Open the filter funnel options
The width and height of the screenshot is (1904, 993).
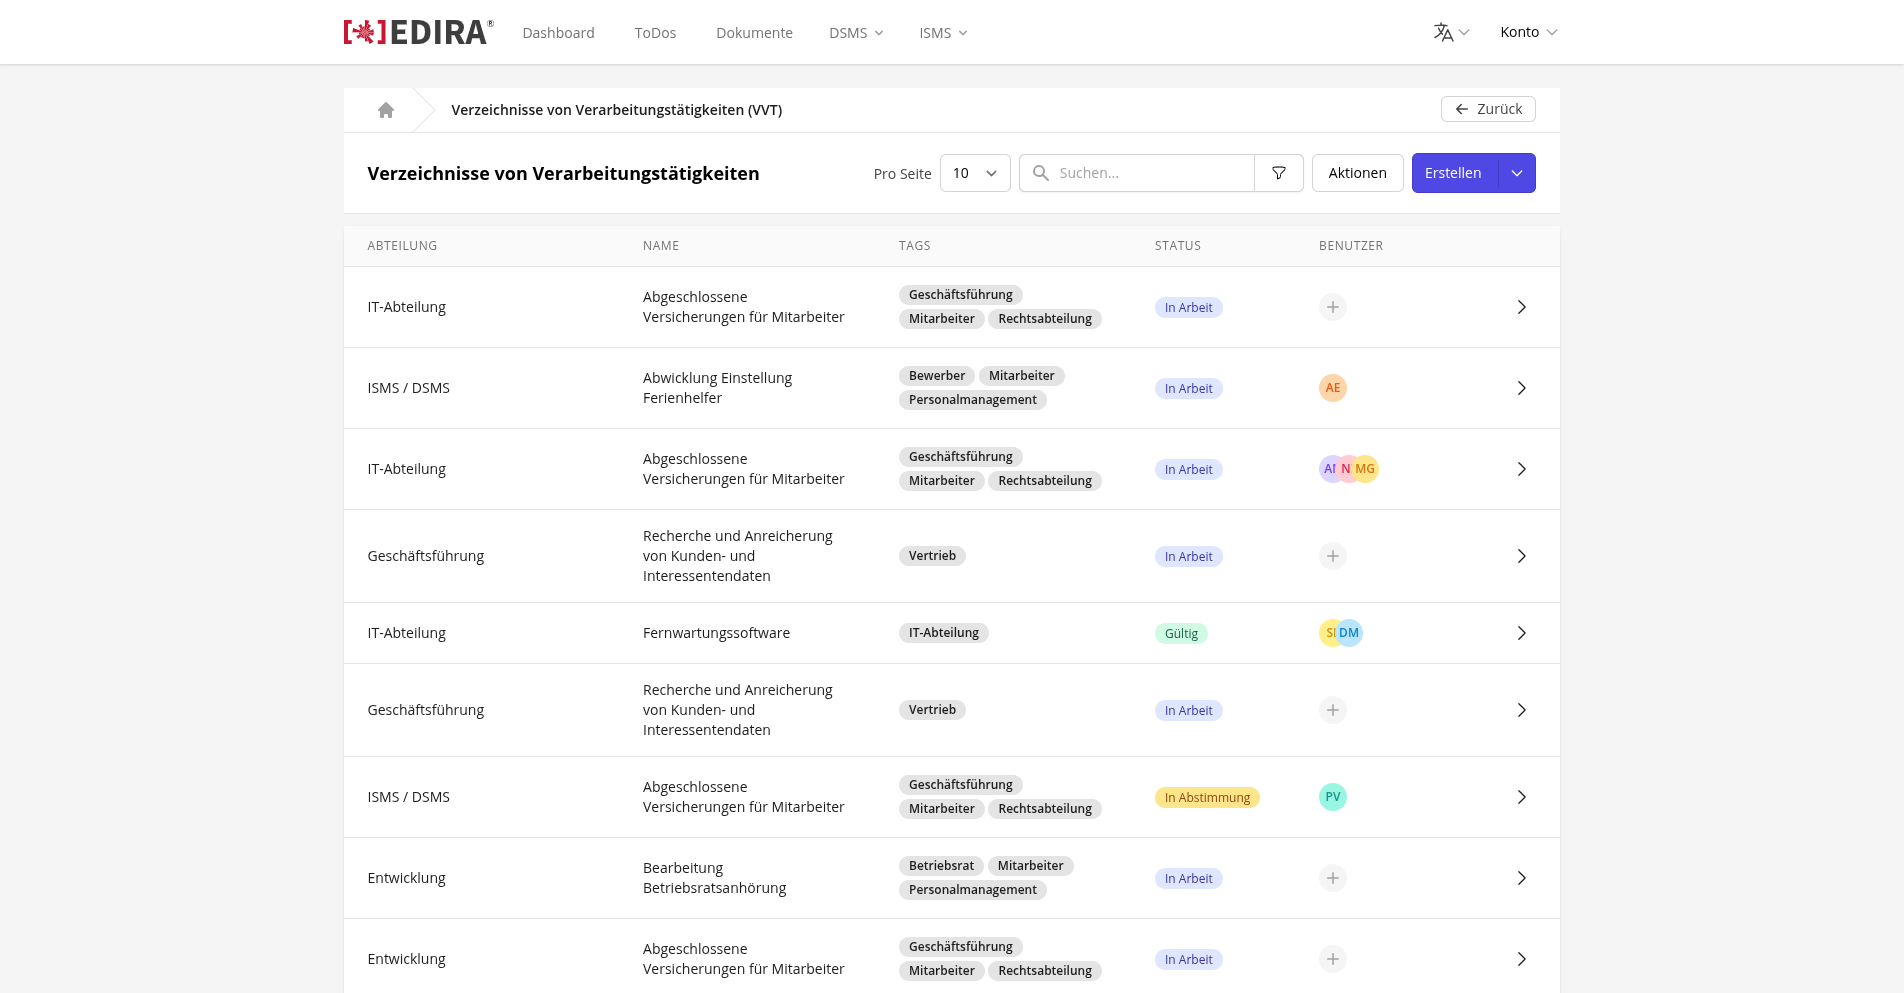click(x=1279, y=173)
